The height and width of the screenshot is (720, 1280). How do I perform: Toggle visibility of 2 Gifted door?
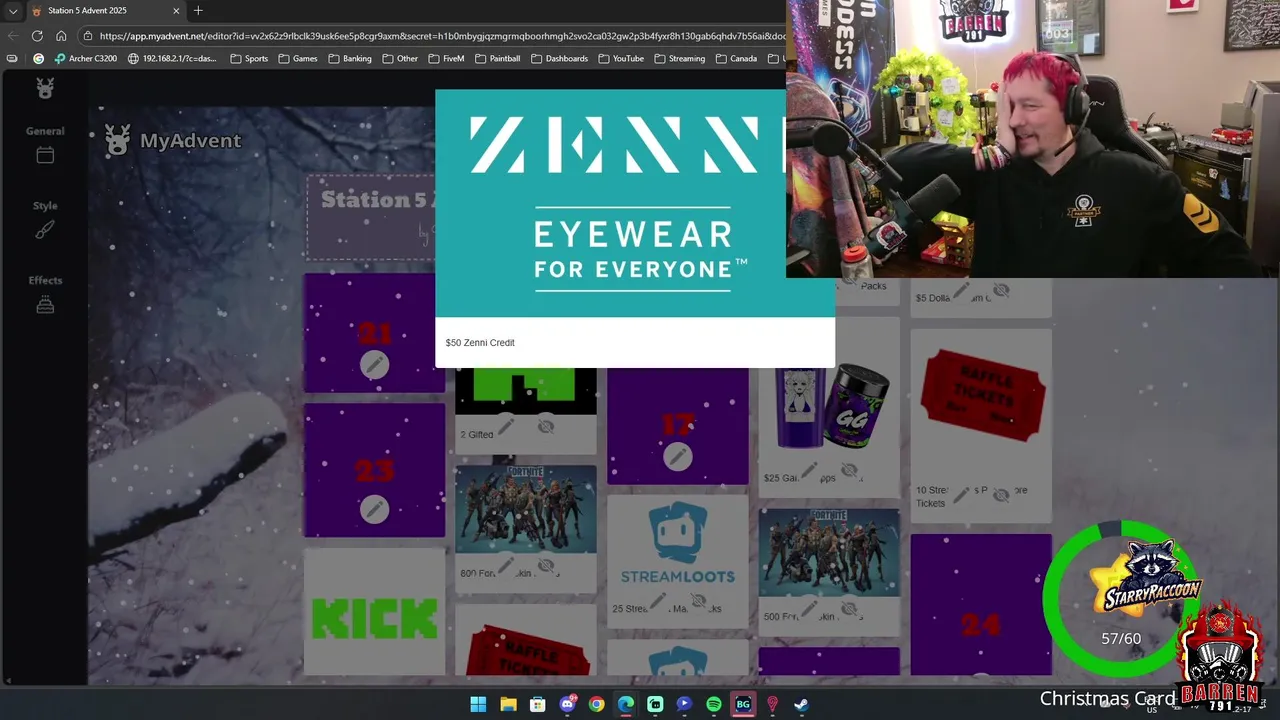pyautogui.click(x=546, y=427)
